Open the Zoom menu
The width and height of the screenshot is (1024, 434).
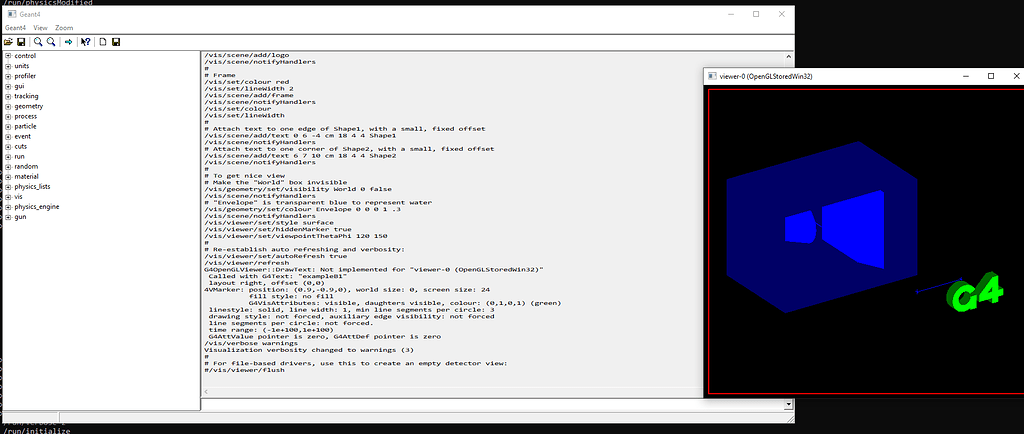(64, 28)
